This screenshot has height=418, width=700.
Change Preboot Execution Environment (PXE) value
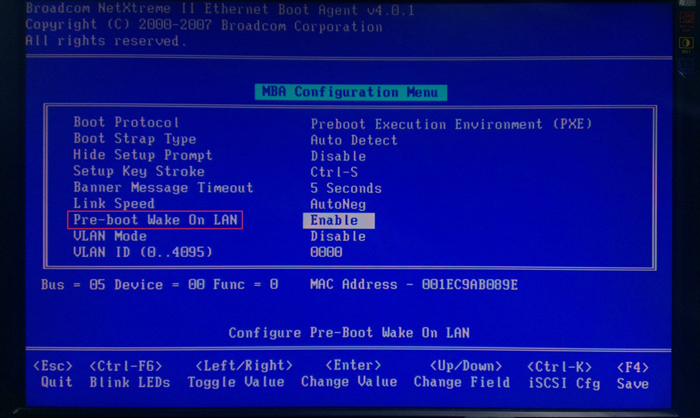click(451, 124)
